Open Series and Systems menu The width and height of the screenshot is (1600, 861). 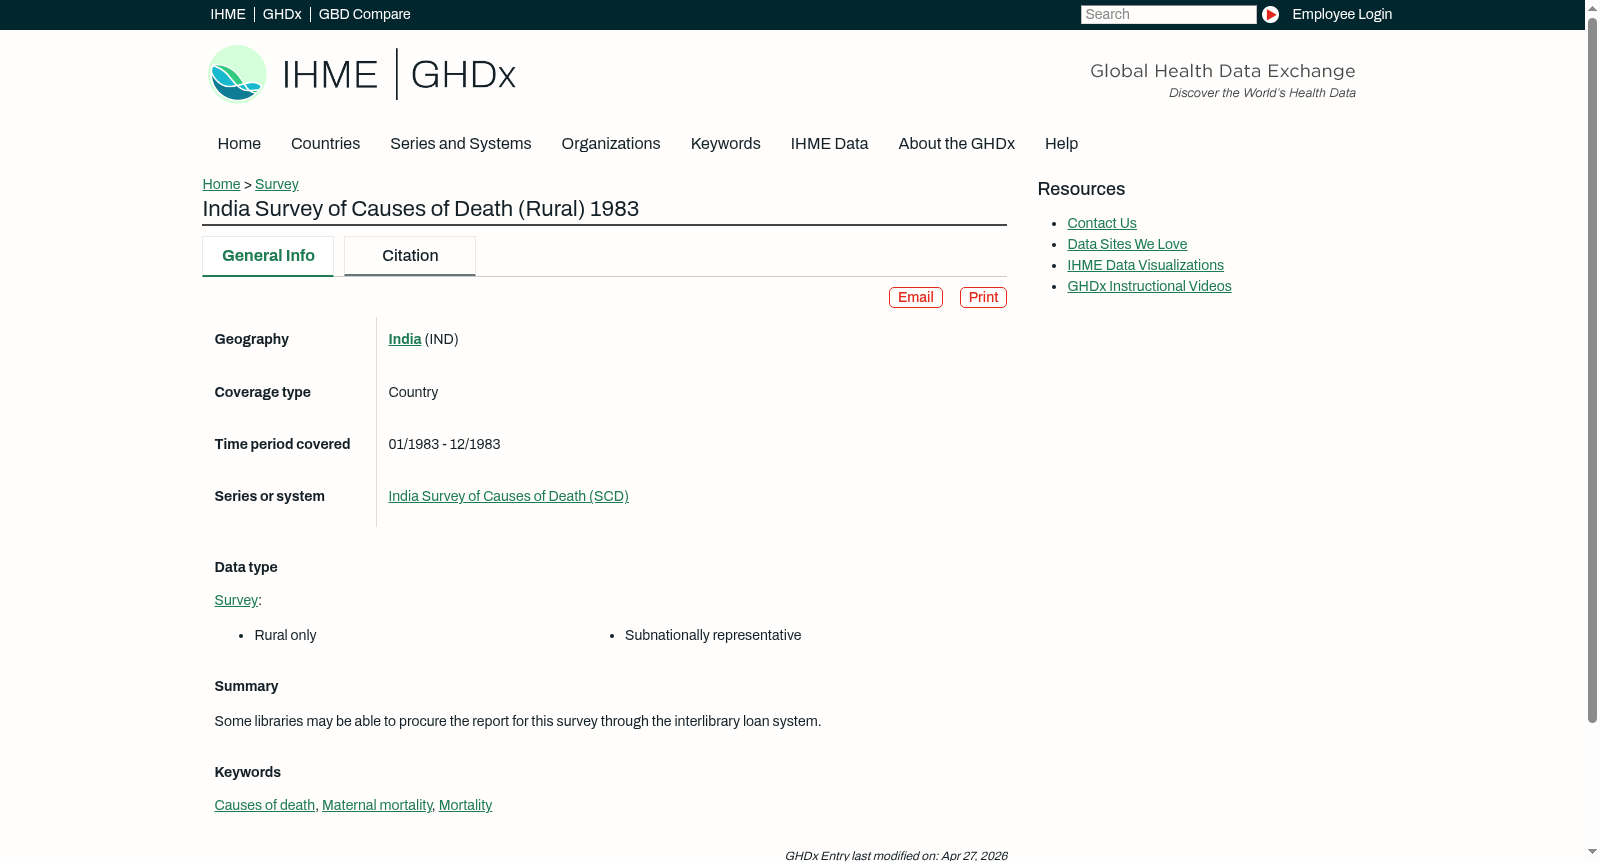tap(461, 144)
